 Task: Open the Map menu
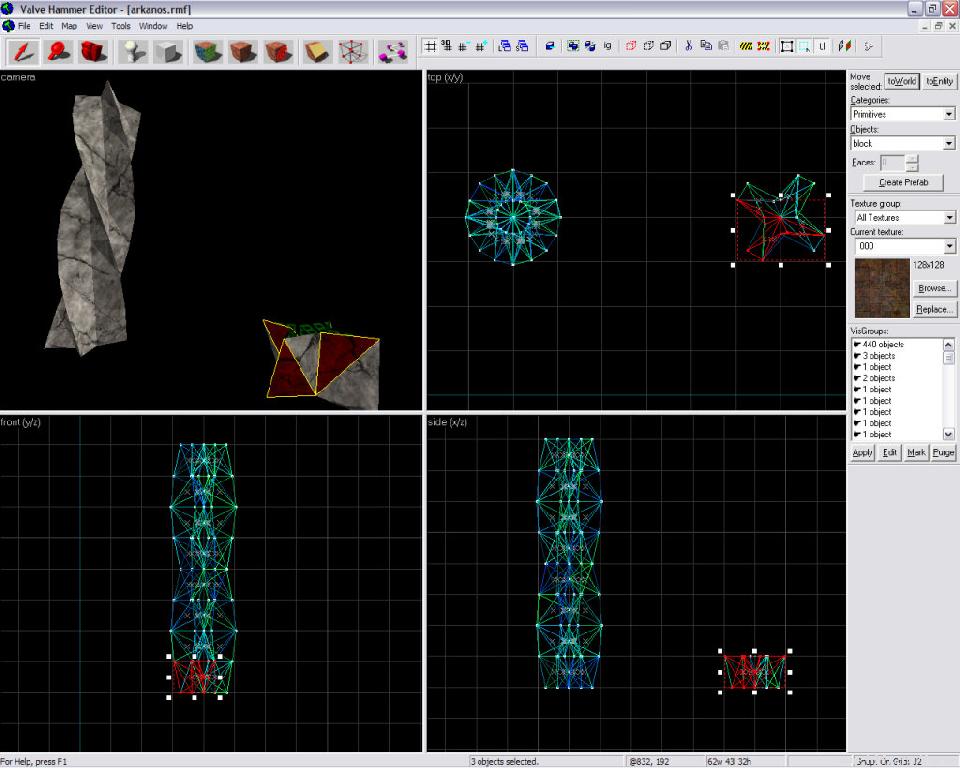pyautogui.click(x=69, y=25)
